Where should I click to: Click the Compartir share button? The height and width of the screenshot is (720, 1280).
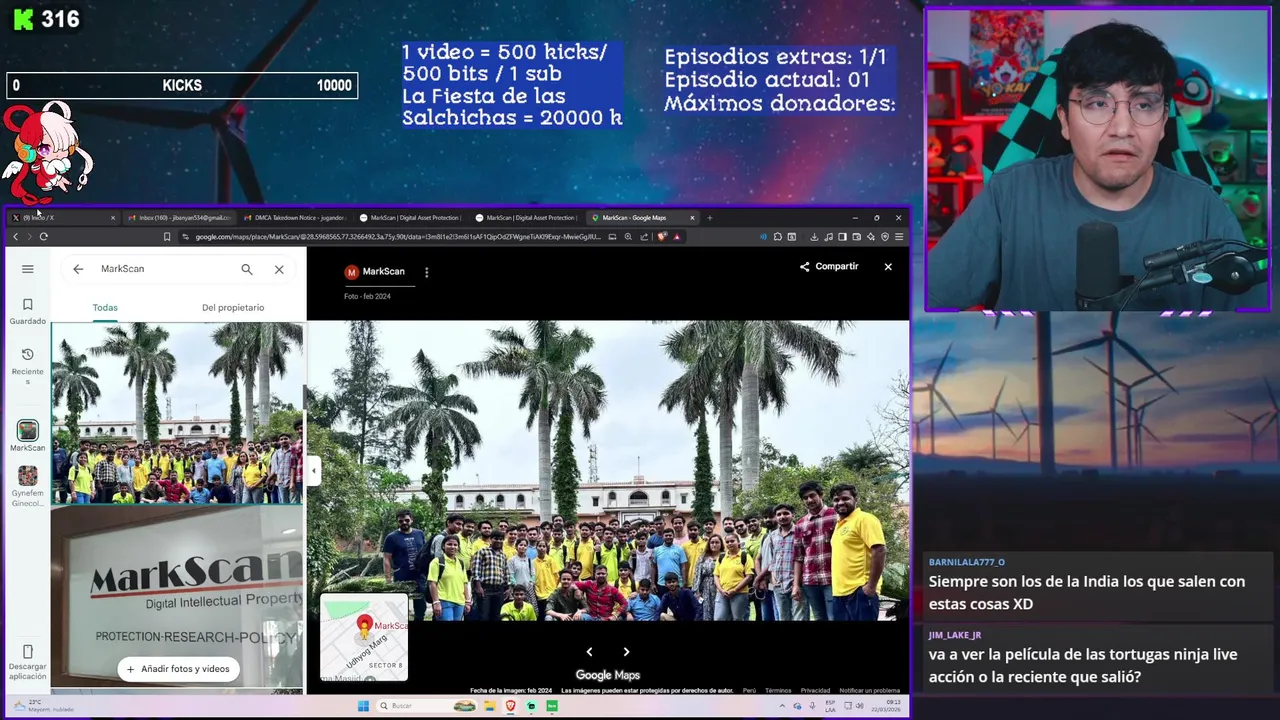tap(829, 267)
